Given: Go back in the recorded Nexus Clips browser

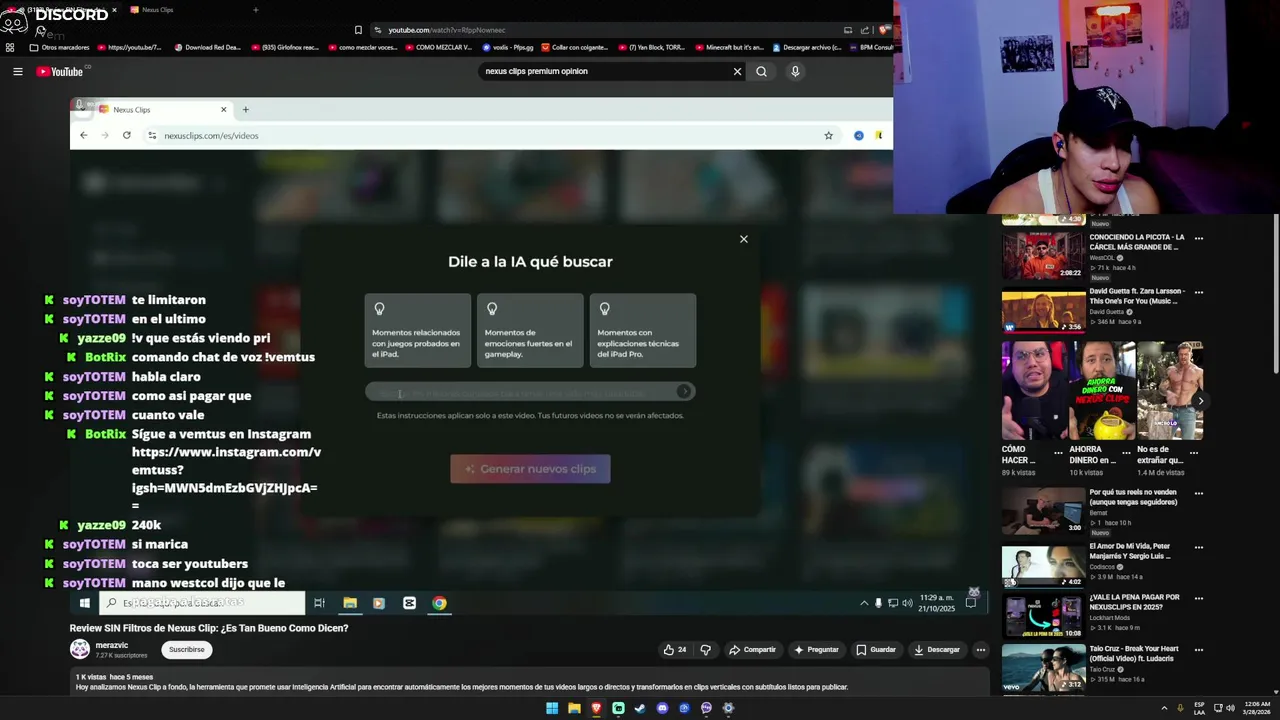Looking at the screenshot, I should click(83, 135).
